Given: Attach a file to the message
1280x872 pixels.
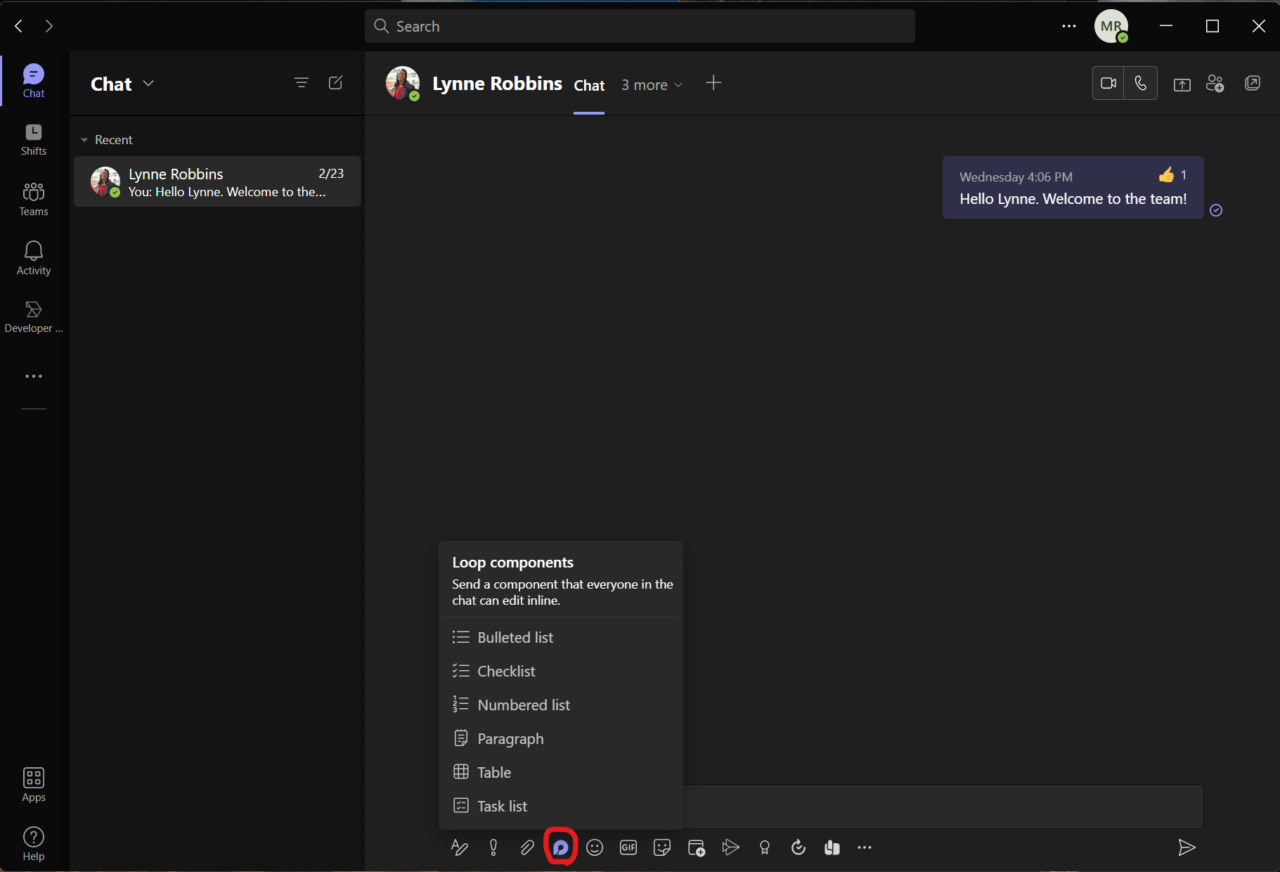Looking at the screenshot, I should click(527, 847).
